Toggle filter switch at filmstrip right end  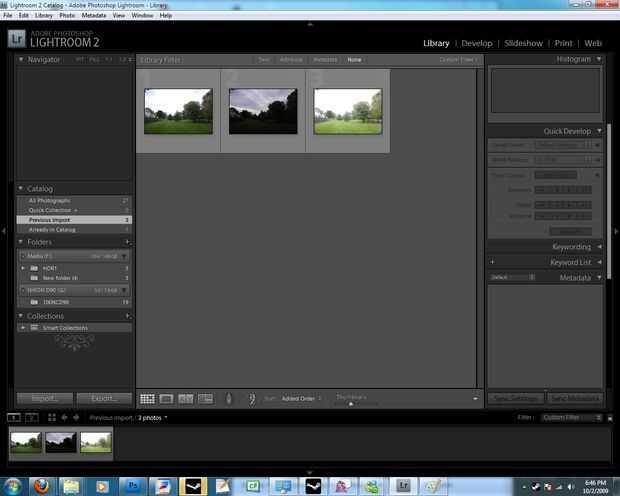[610, 418]
